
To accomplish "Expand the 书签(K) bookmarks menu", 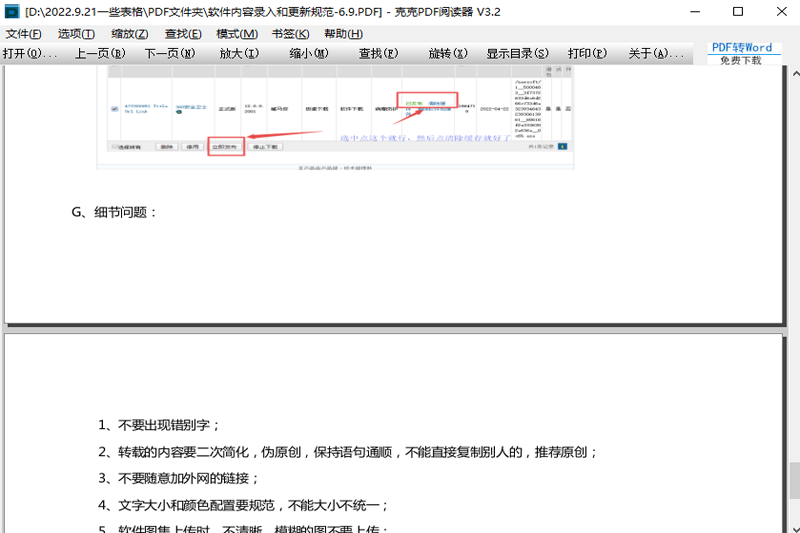I will [x=290, y=34].
